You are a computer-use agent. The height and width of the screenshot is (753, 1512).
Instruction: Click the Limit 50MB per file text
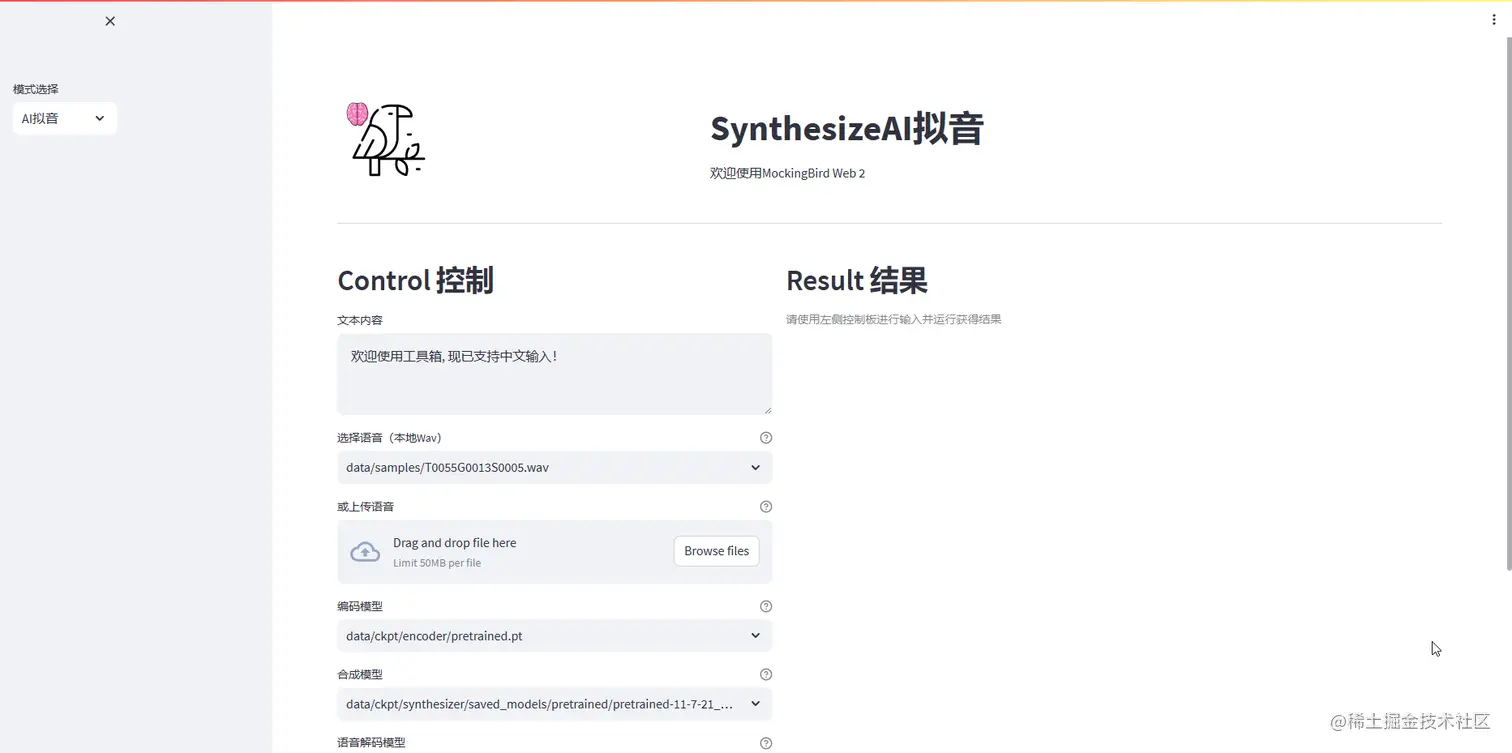coord(437,563)
